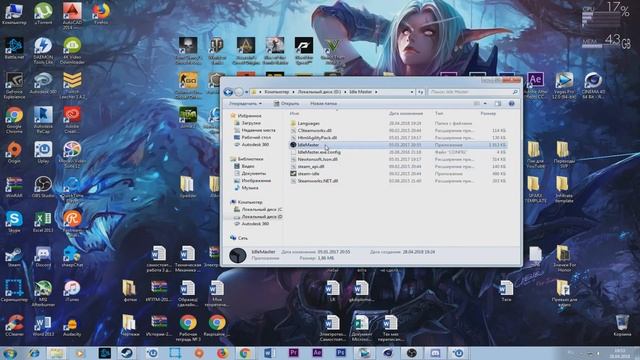This screenshot has width=640, height=360.
Task: Launch Google Chrome from the desktop
Action: coord(14,120)
